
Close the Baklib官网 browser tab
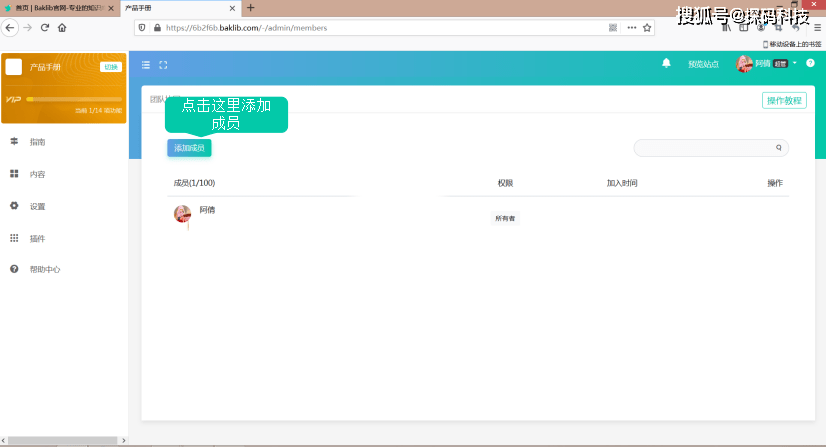111,8
